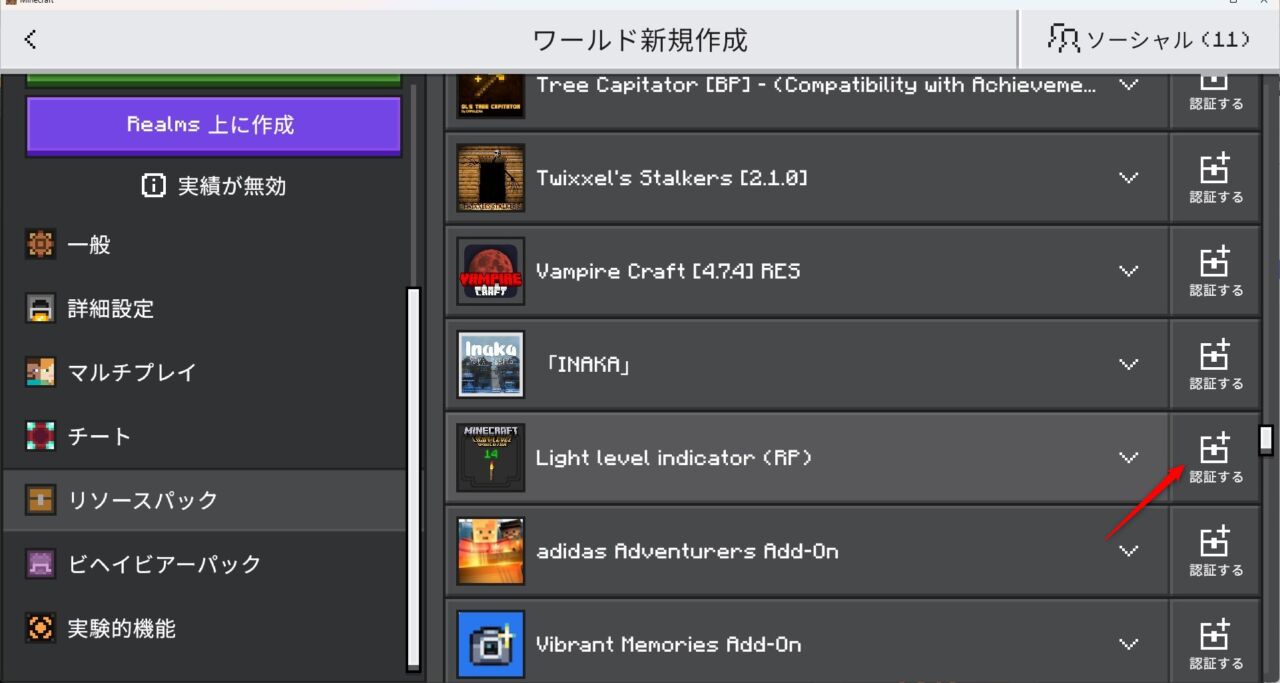This screenshot has width=1280, height=683.
Task: Click the チート icon
Action: 41,437
